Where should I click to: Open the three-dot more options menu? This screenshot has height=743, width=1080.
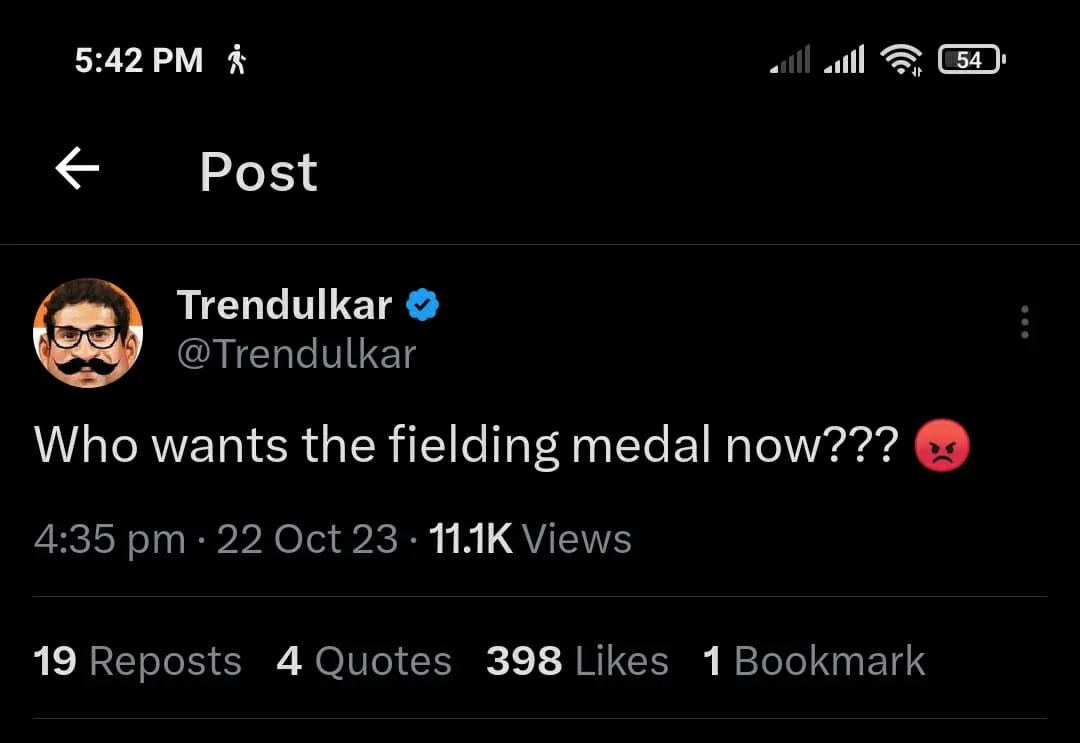[1024, 322]
